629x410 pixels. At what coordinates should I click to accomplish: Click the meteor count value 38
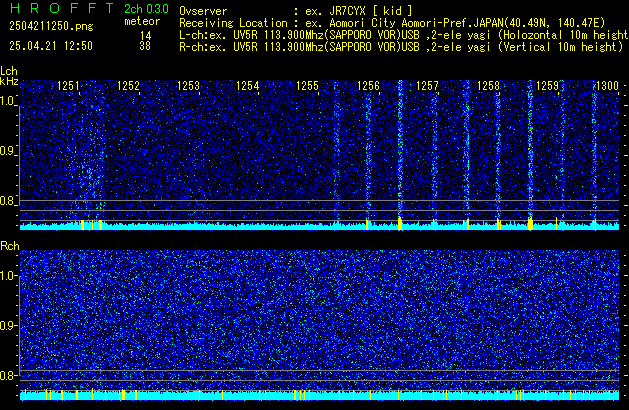pyautogui.click(x=145, y=46)
